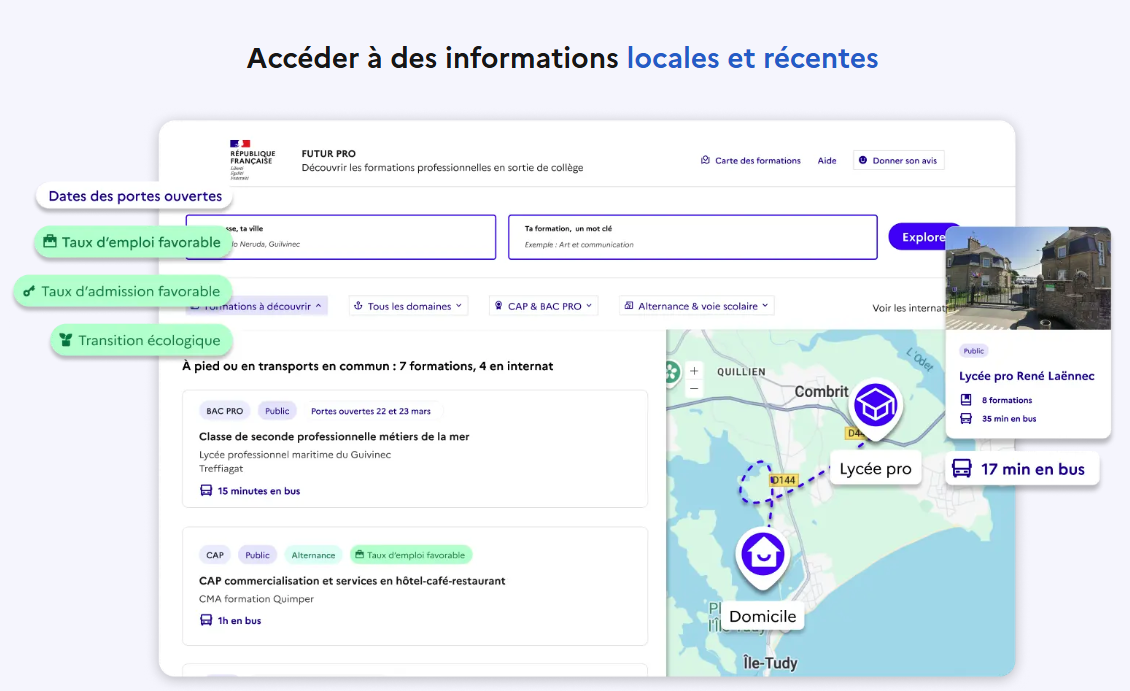Open the Tous les domaines dropdown
The height and width of the screenshot is (691, 1130).
[408, 306]
